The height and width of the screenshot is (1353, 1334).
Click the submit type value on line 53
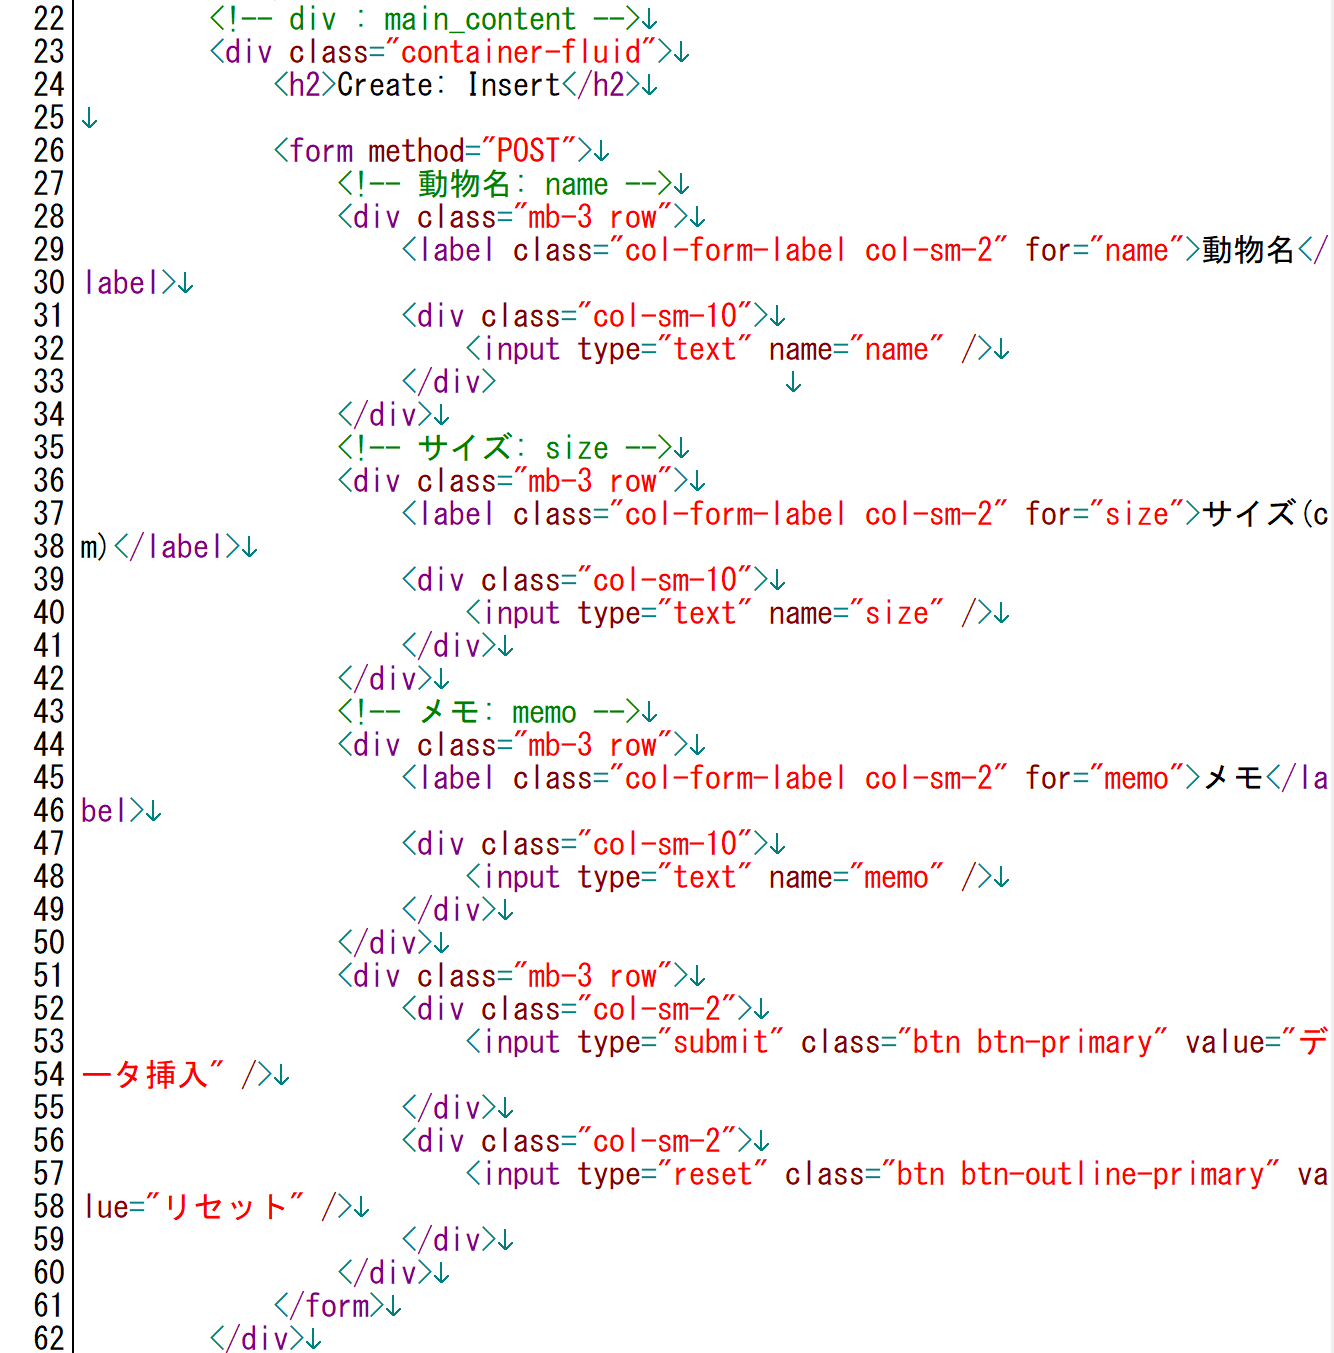[x=720, y=1042]
